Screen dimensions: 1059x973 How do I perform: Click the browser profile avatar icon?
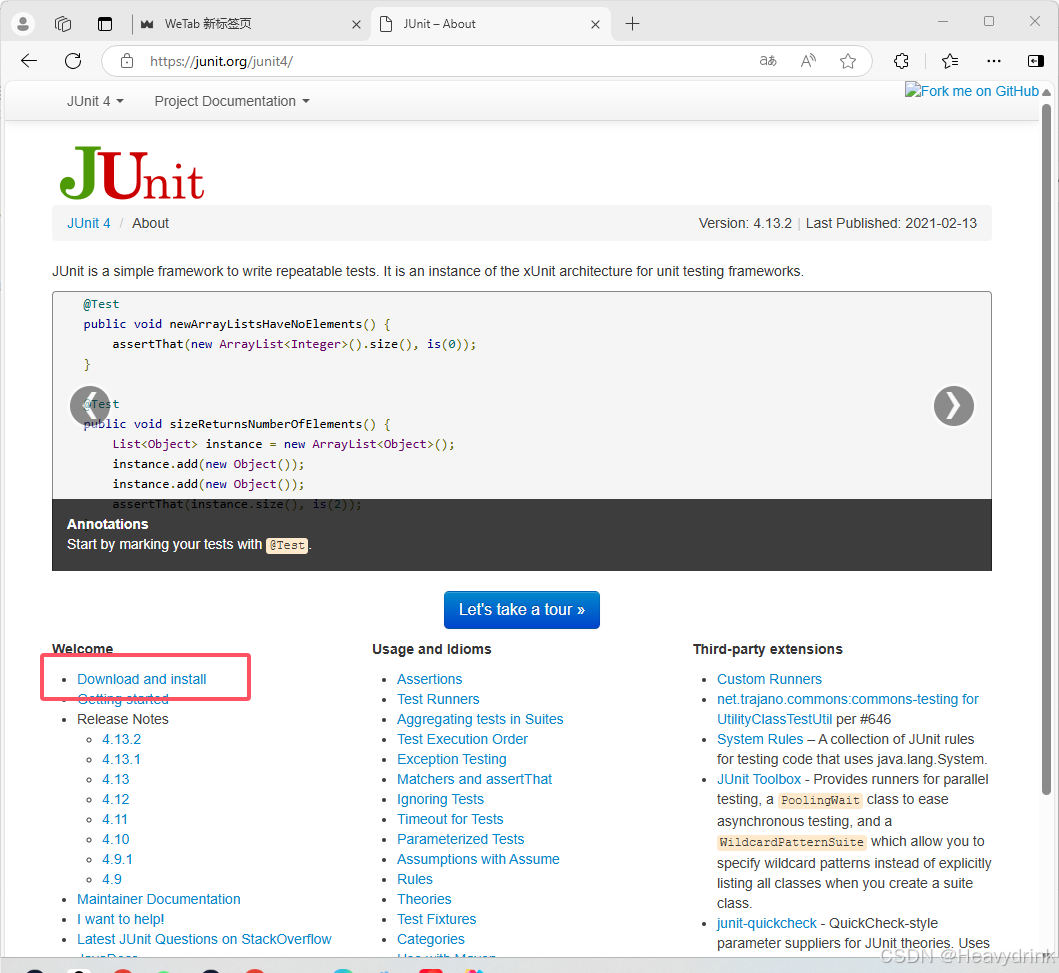[23, 24]
